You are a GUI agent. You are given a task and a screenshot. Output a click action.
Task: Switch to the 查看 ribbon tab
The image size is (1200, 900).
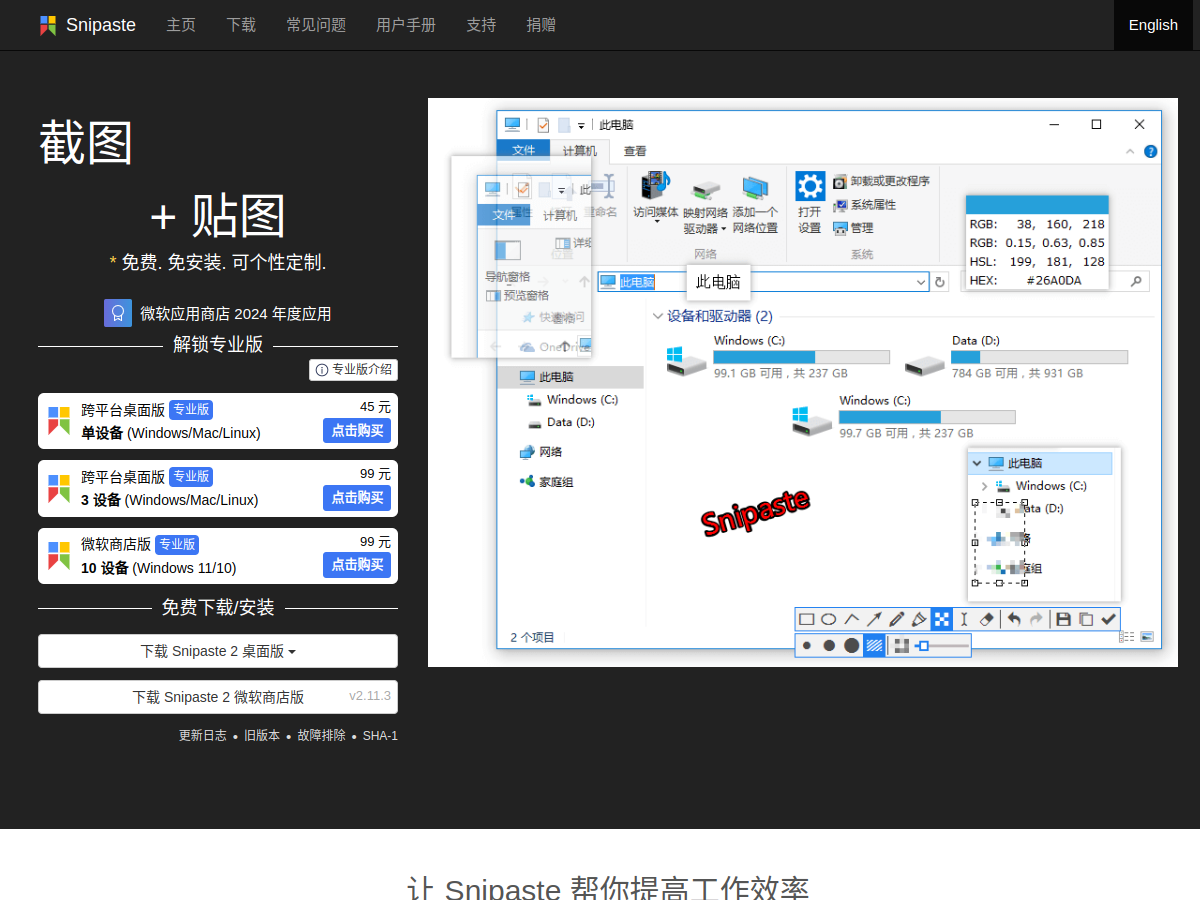tap(635, 151)
